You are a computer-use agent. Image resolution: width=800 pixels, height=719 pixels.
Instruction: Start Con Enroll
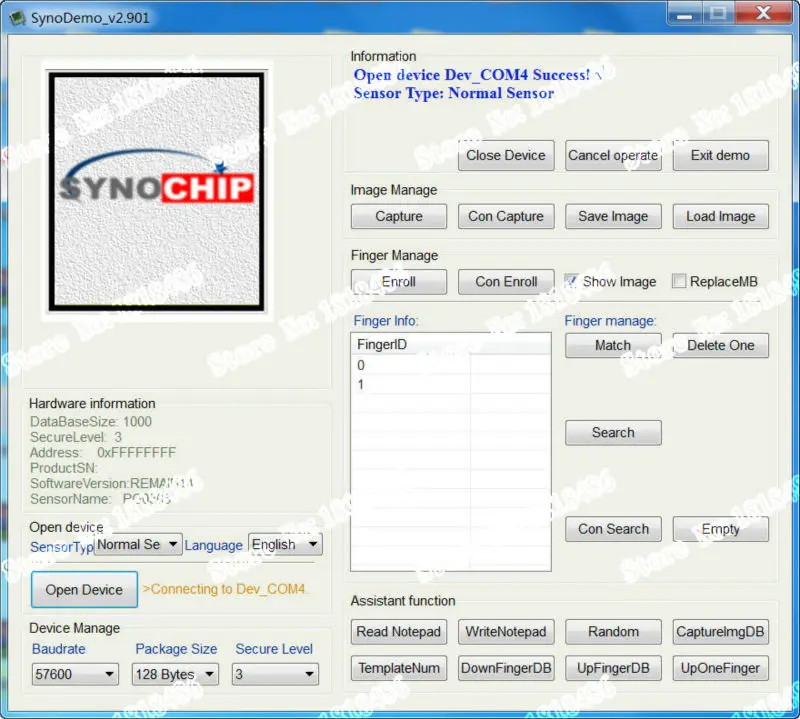click(506, 282)
